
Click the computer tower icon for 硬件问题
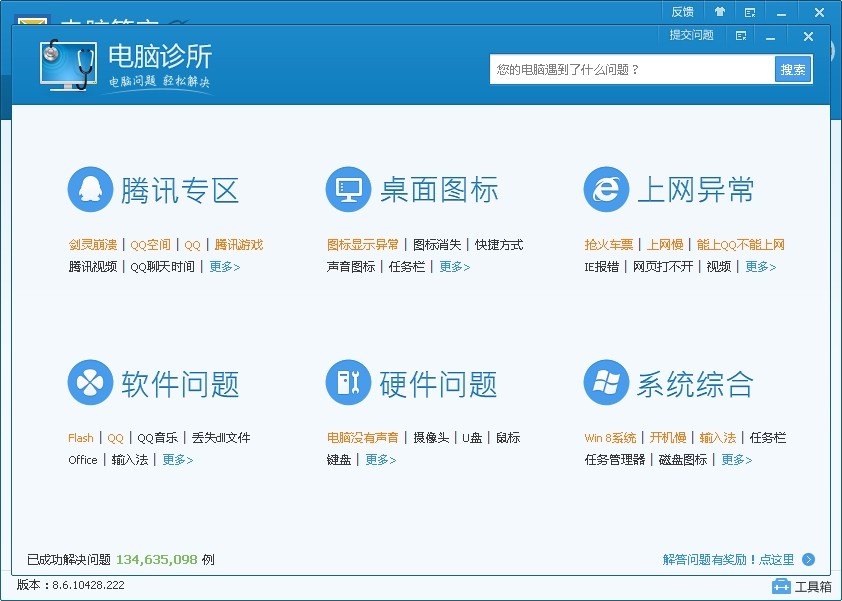[348, 383]
